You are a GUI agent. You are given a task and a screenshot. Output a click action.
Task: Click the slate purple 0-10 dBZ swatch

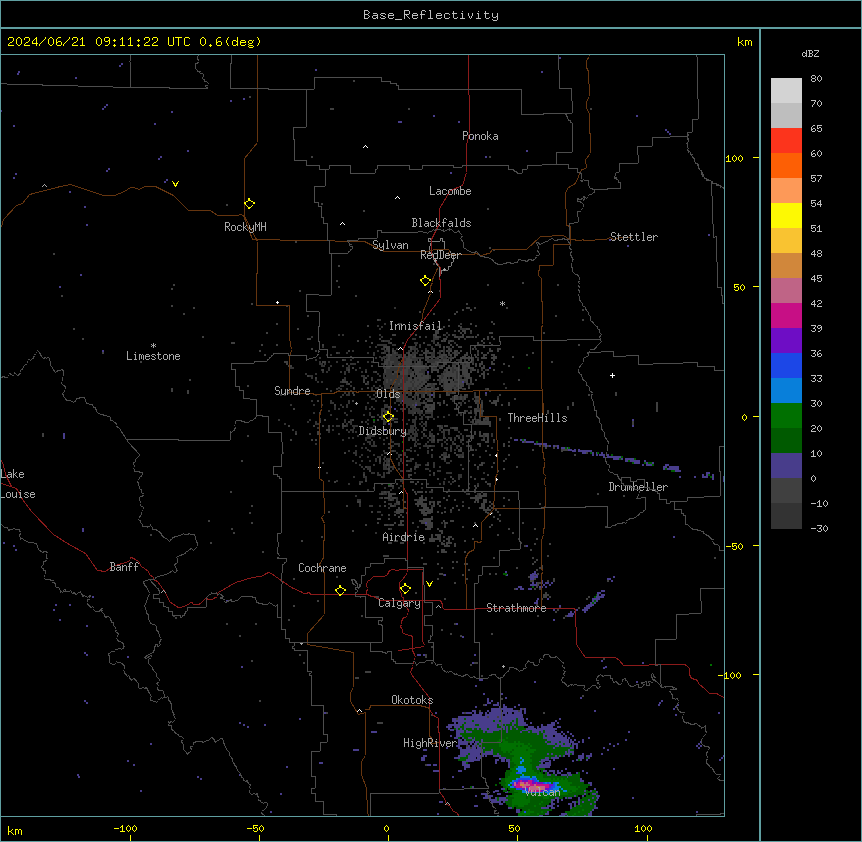tap(786, 466)
